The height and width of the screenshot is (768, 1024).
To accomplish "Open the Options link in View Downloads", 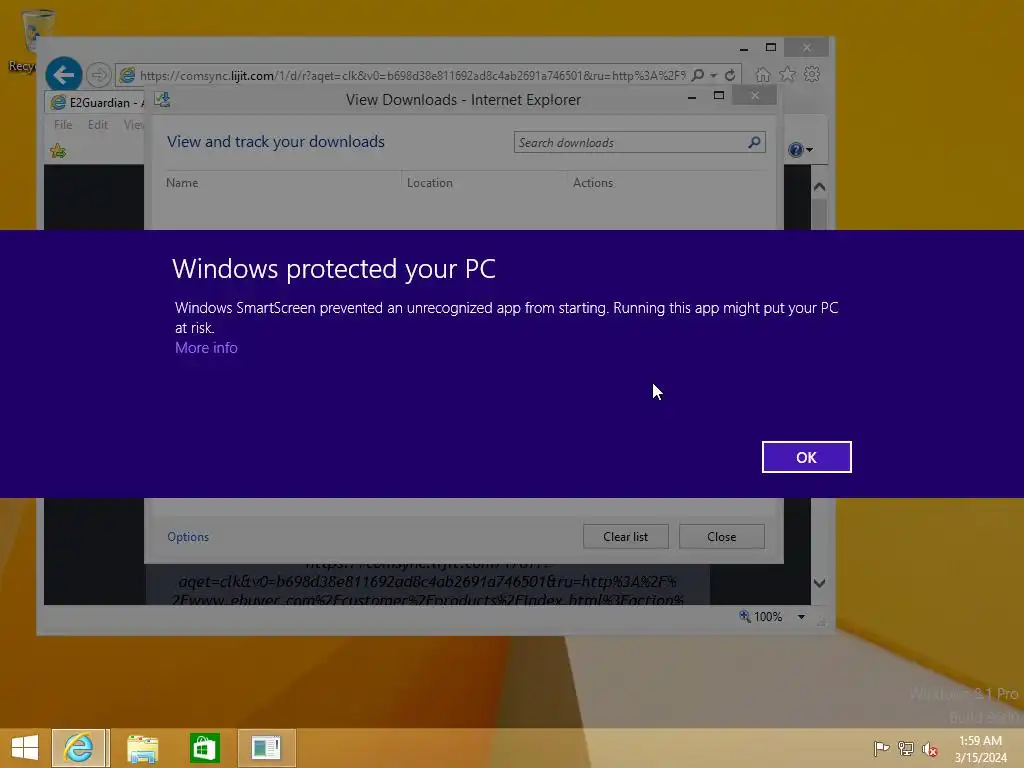I will click(x=188, y=537).
